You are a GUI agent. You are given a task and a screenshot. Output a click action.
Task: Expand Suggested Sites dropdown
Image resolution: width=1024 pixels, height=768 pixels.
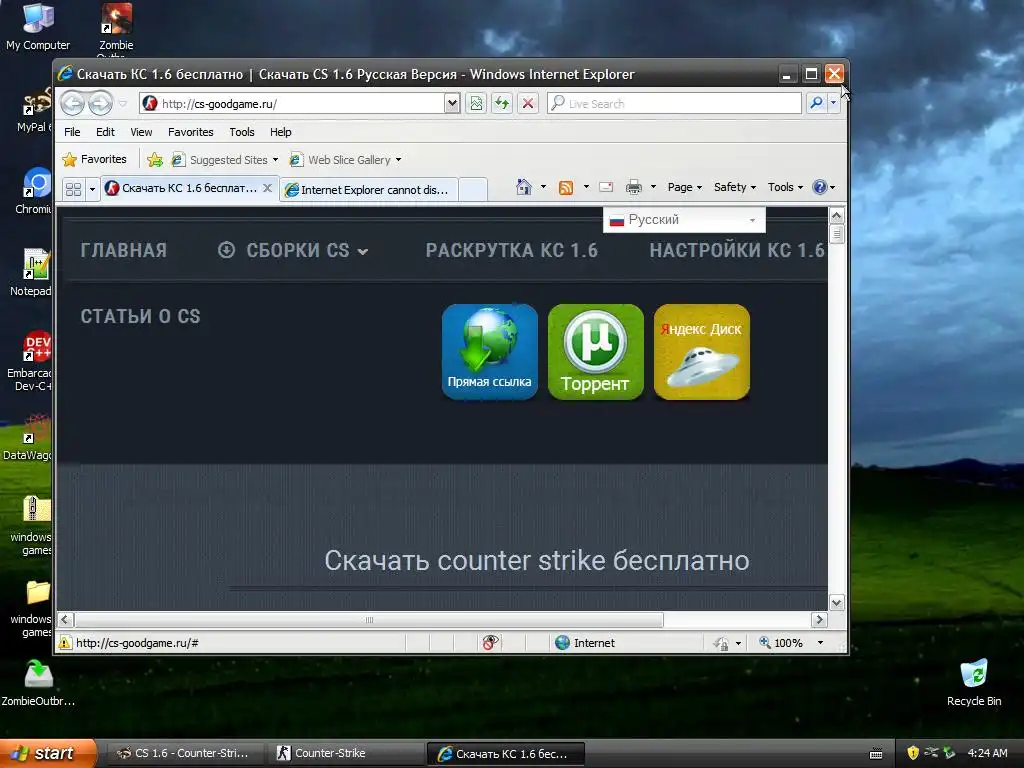coord(276,160)
